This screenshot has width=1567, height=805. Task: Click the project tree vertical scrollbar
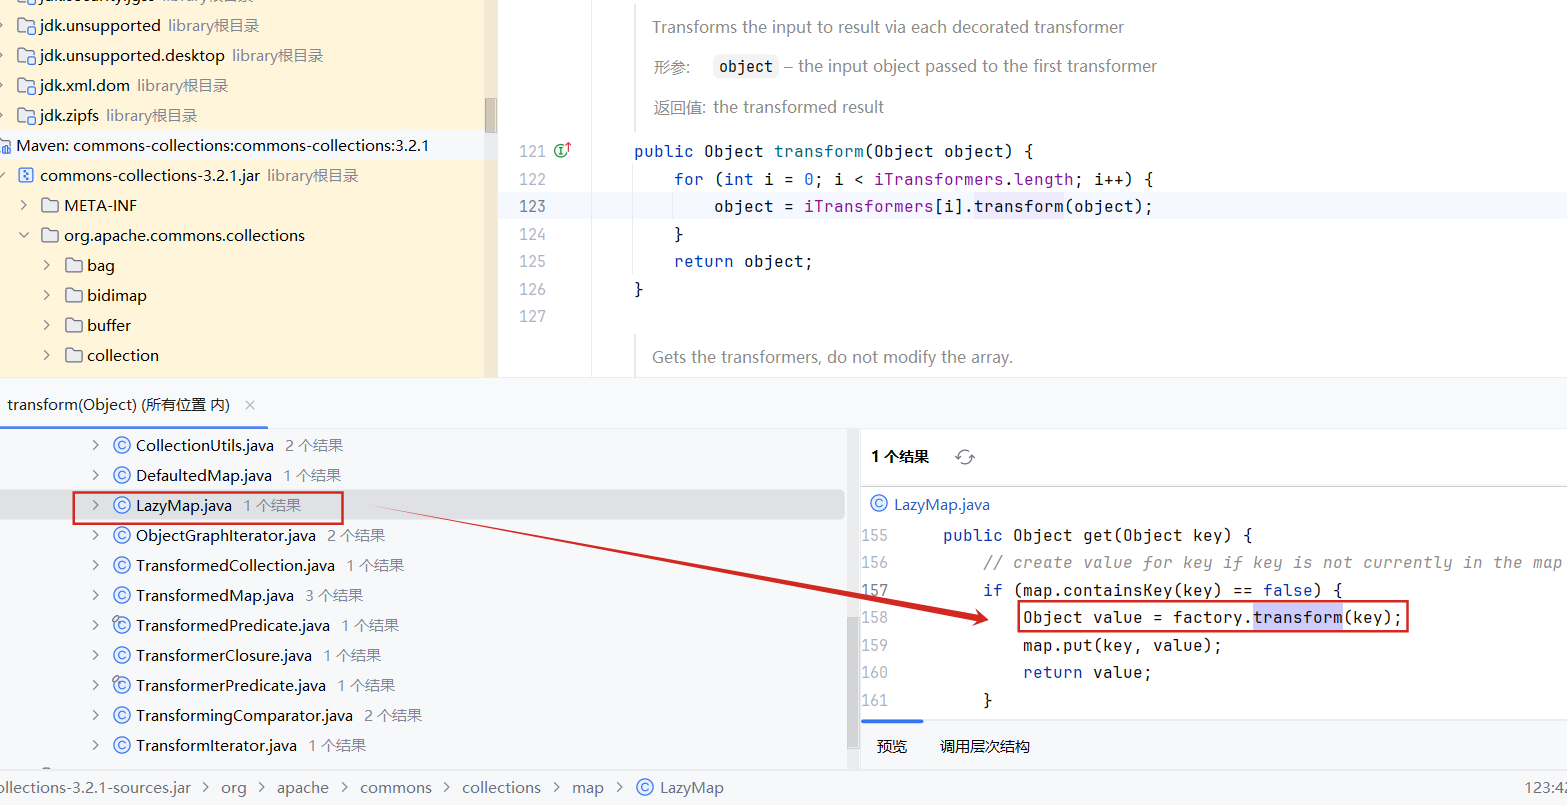coord(490,115)
